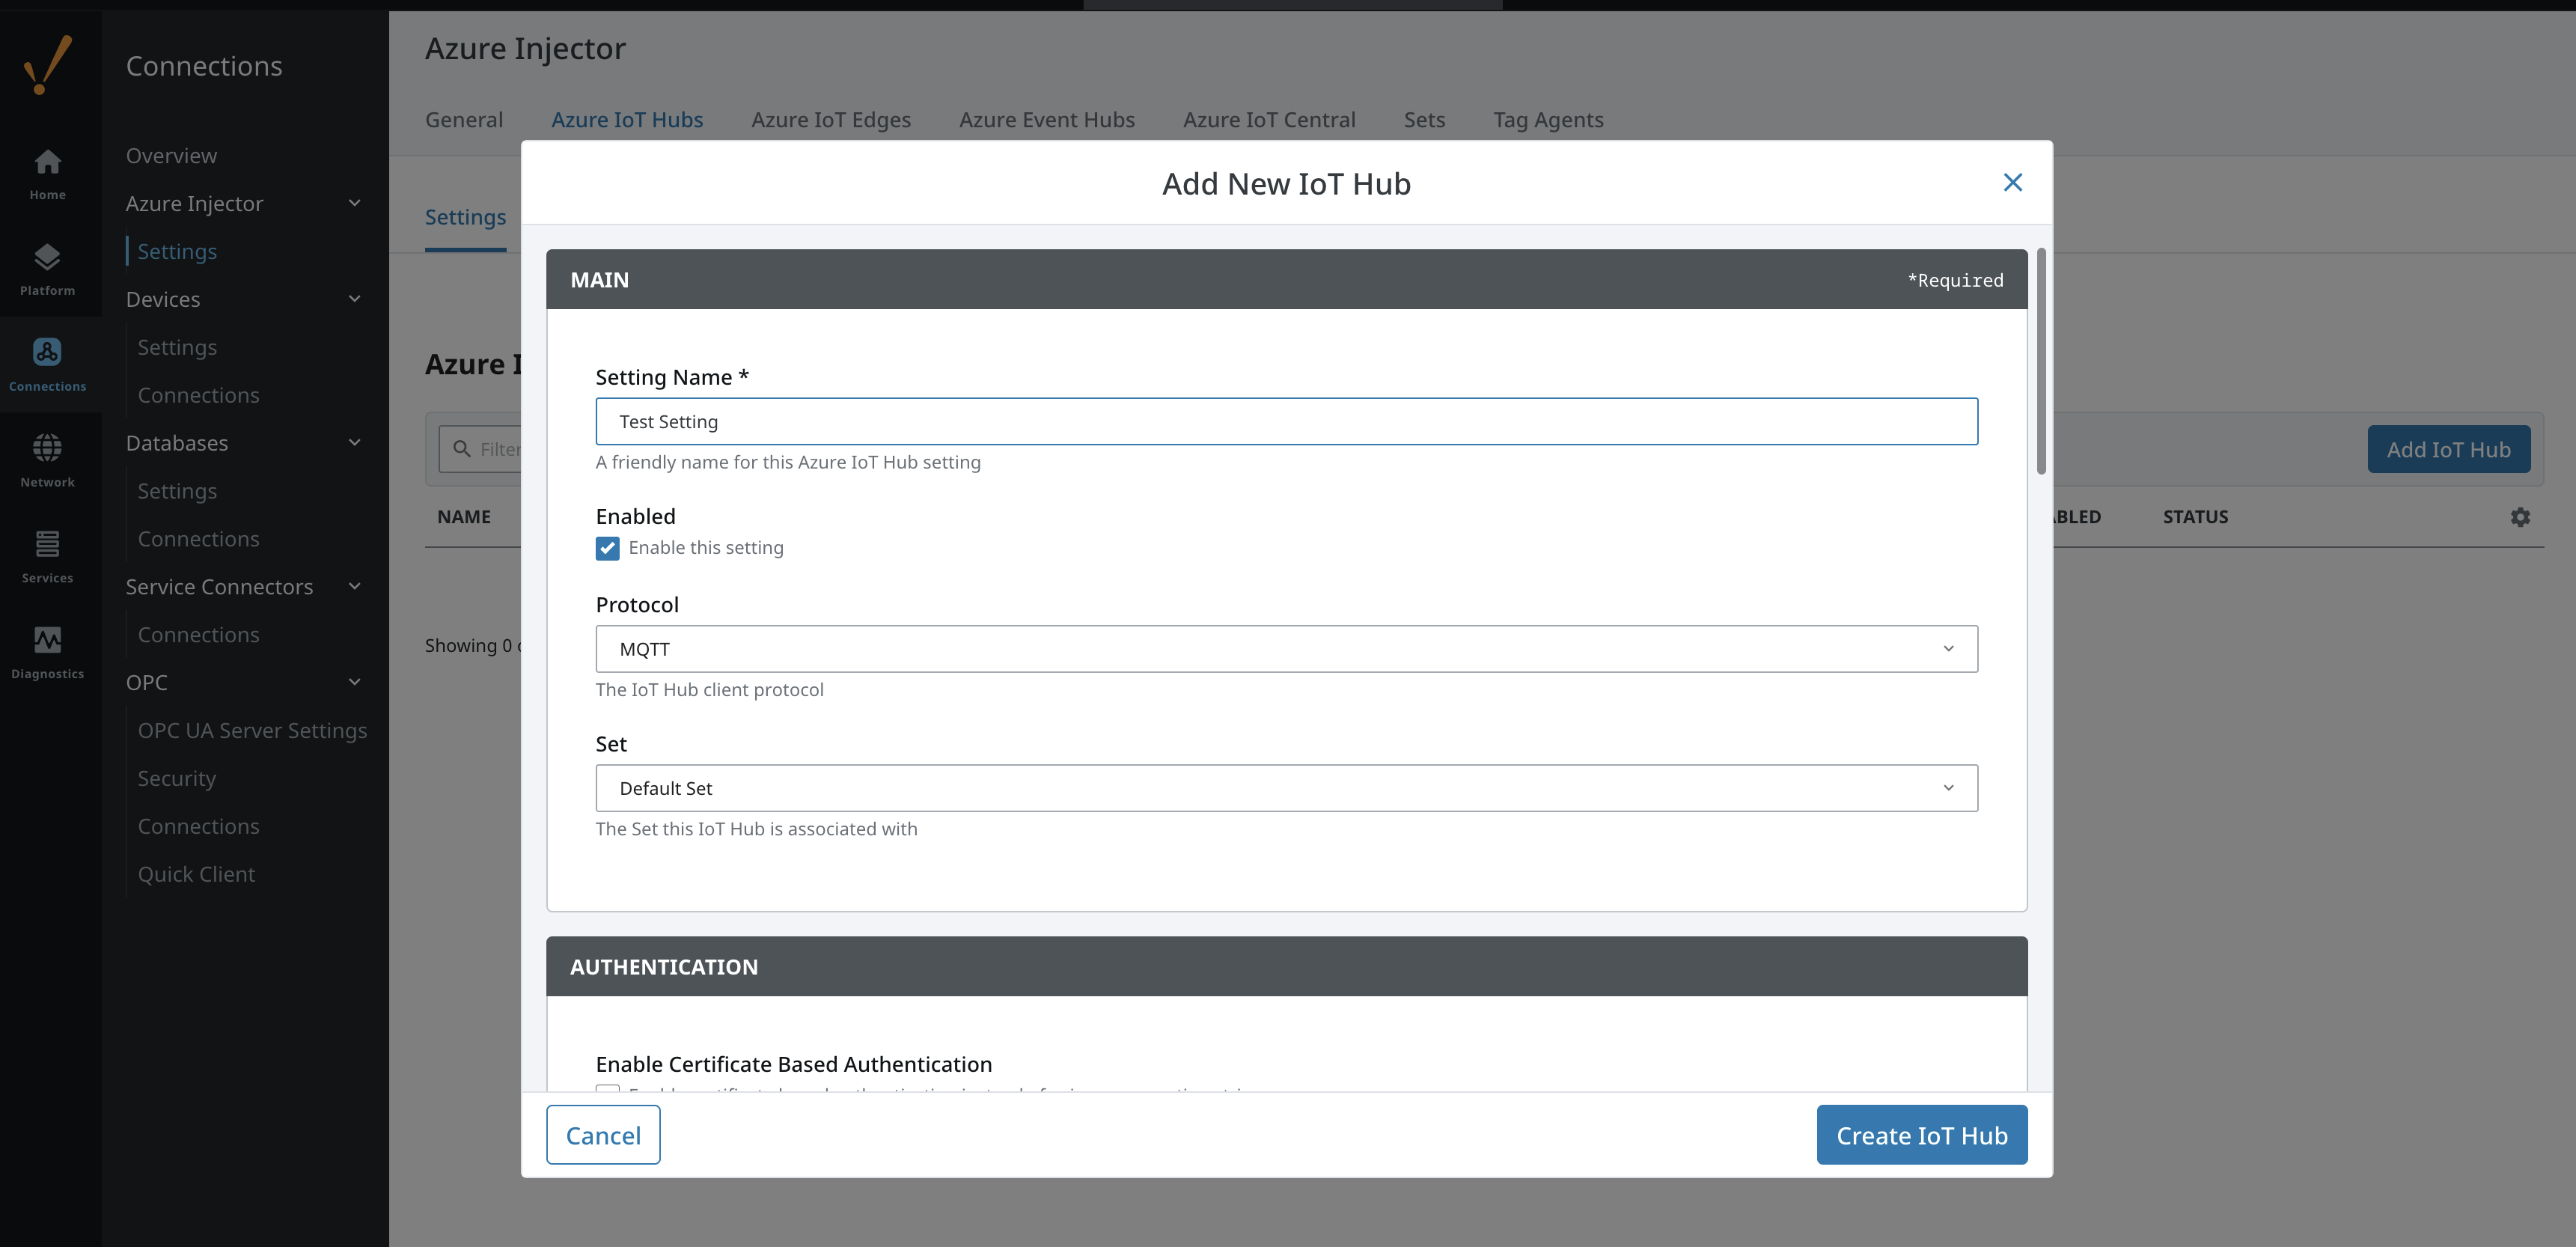
Task: Click the Setting Name input field
Action: (1286, 422)
